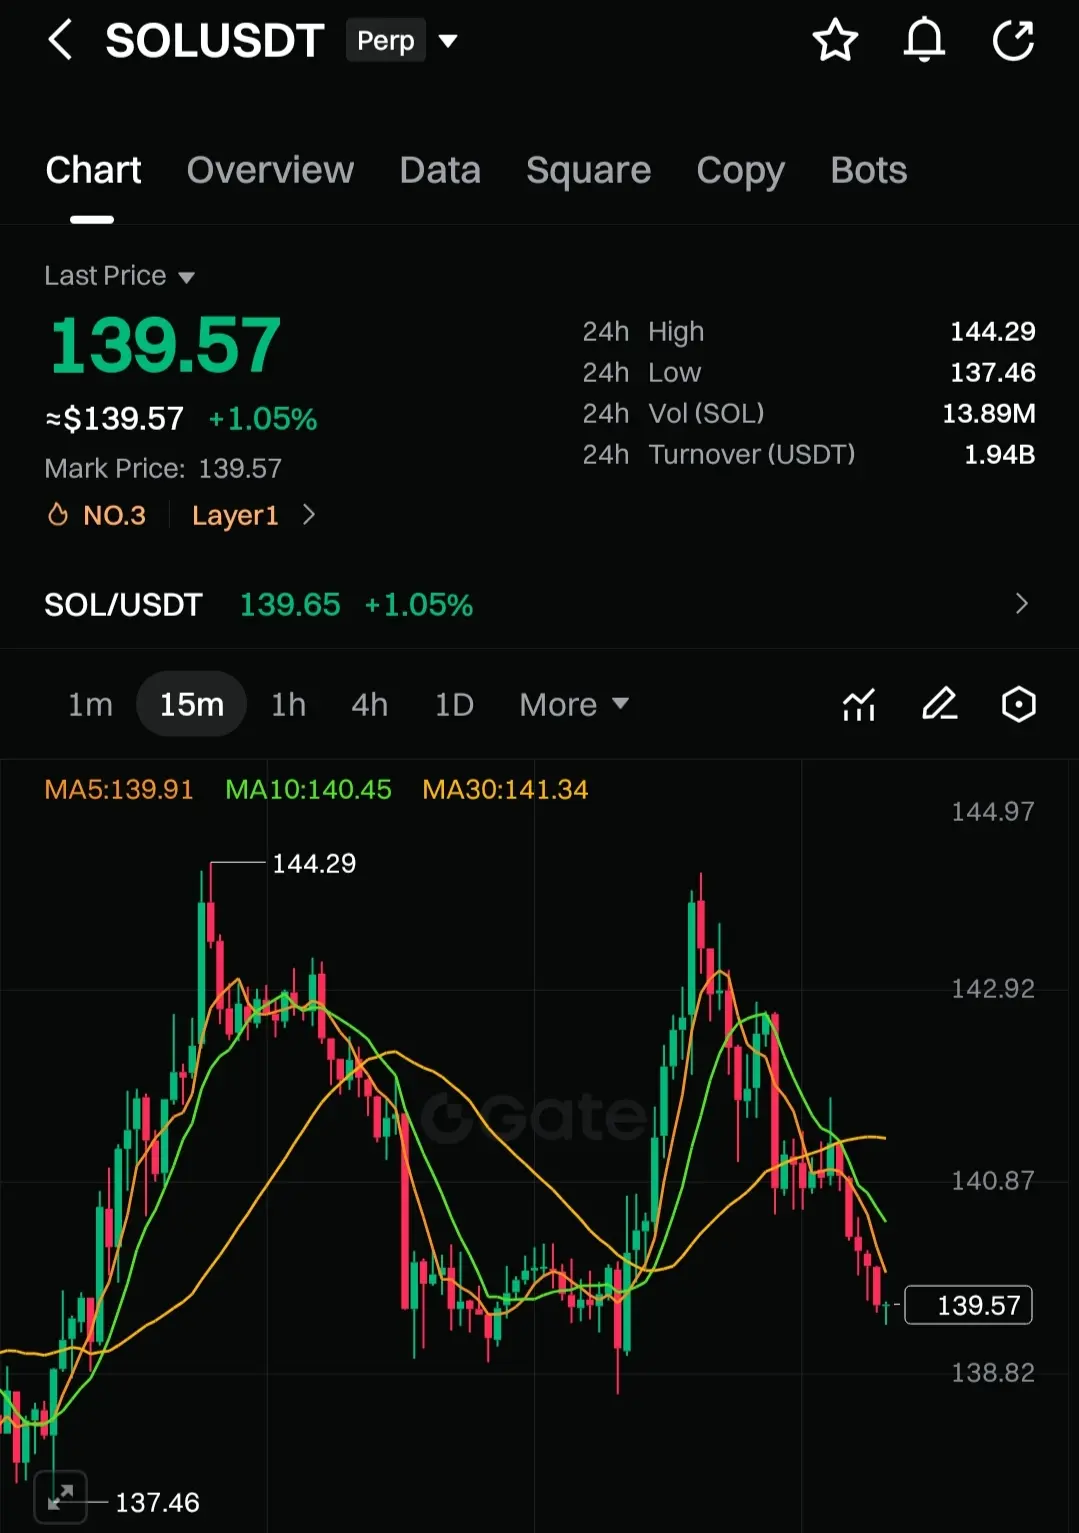Select the 1m timeframe
The height and width of the screenshot is (1533, 1079).
(90, 705)
